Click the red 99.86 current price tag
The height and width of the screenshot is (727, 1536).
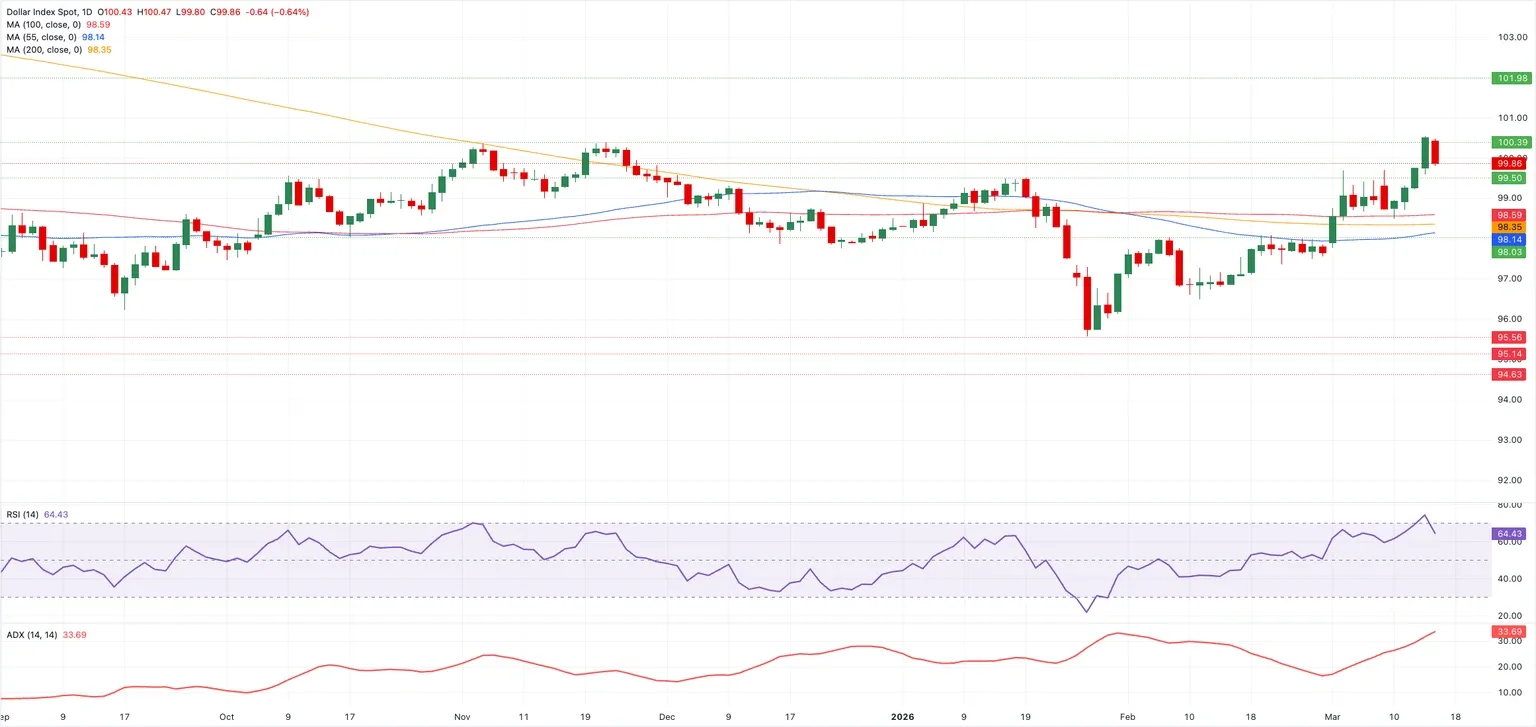pyautogui.click(x=1510, y=163)
